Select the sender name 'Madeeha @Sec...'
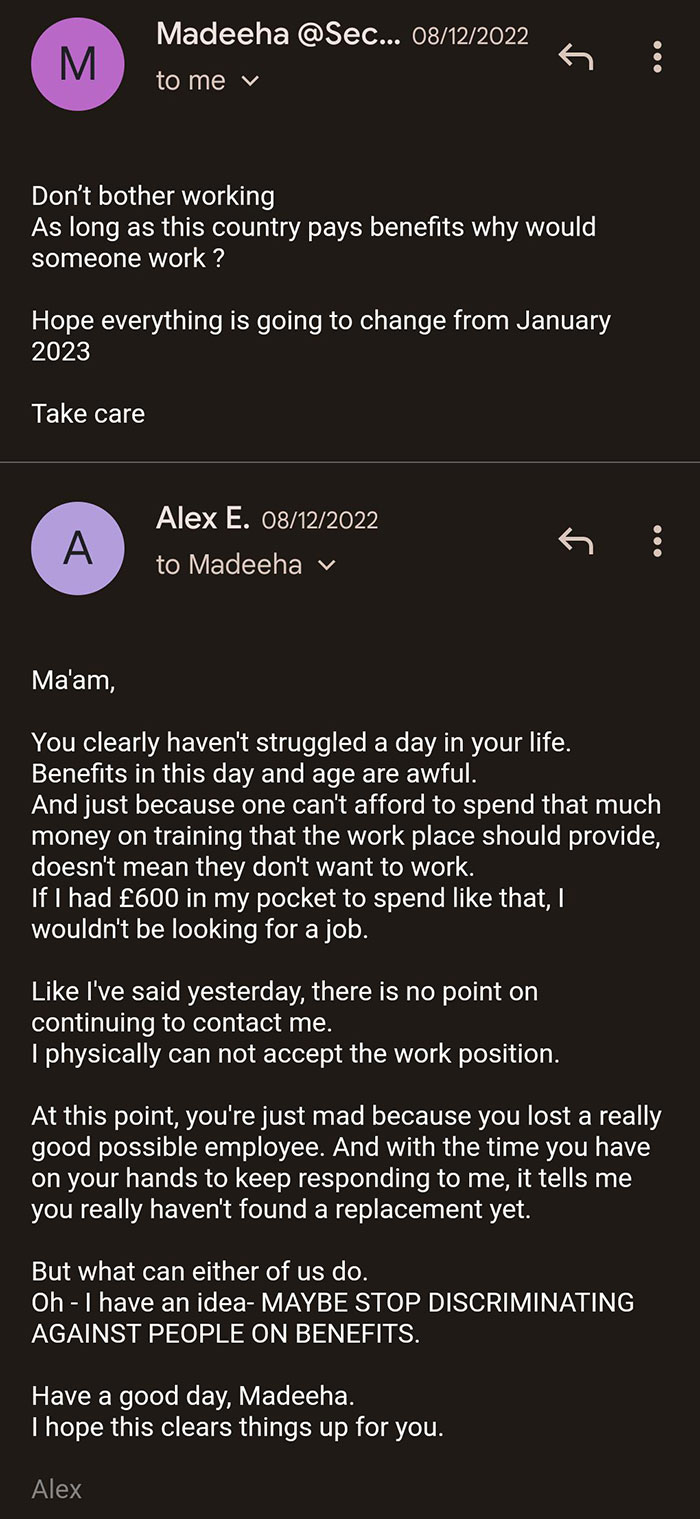Image resolution: width=700 pixels, height=1519 pixels. [x=280, y=35]
